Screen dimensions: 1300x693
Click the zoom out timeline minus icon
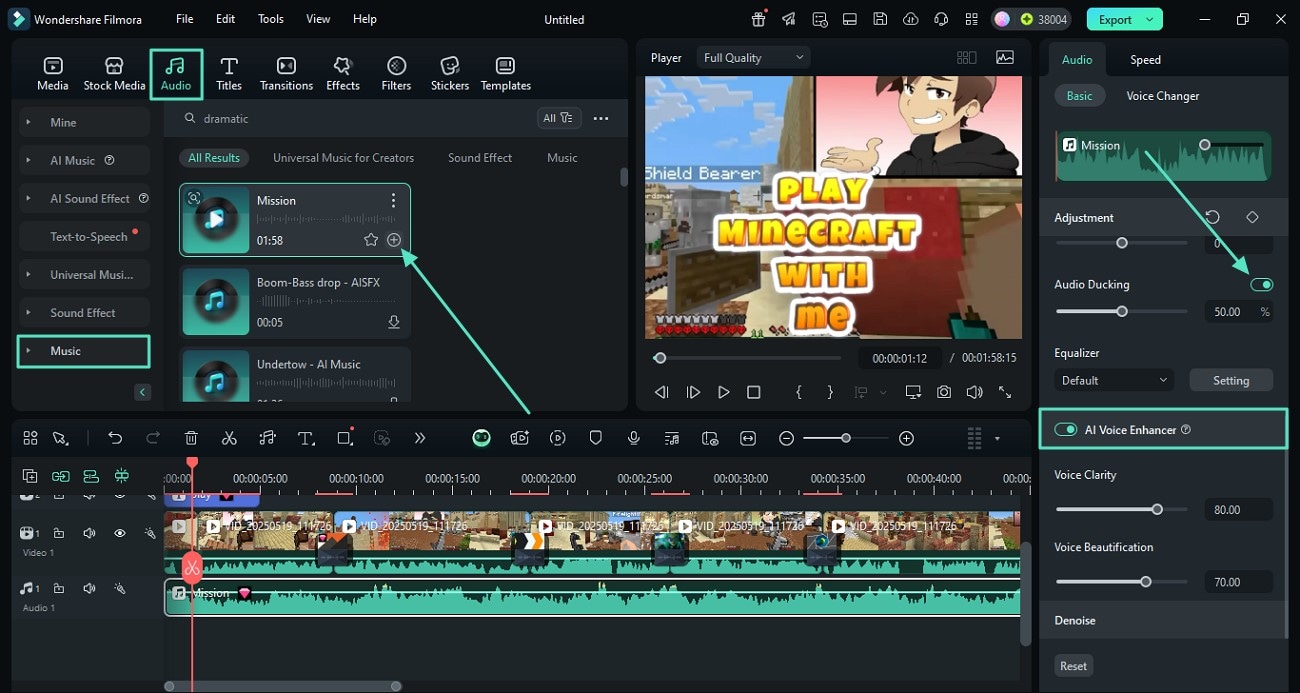787,438
